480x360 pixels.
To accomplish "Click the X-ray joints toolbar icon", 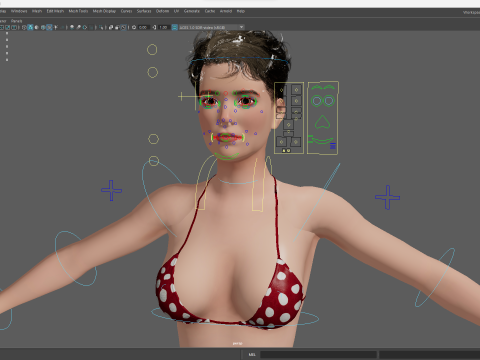I will tap(117, 27).
